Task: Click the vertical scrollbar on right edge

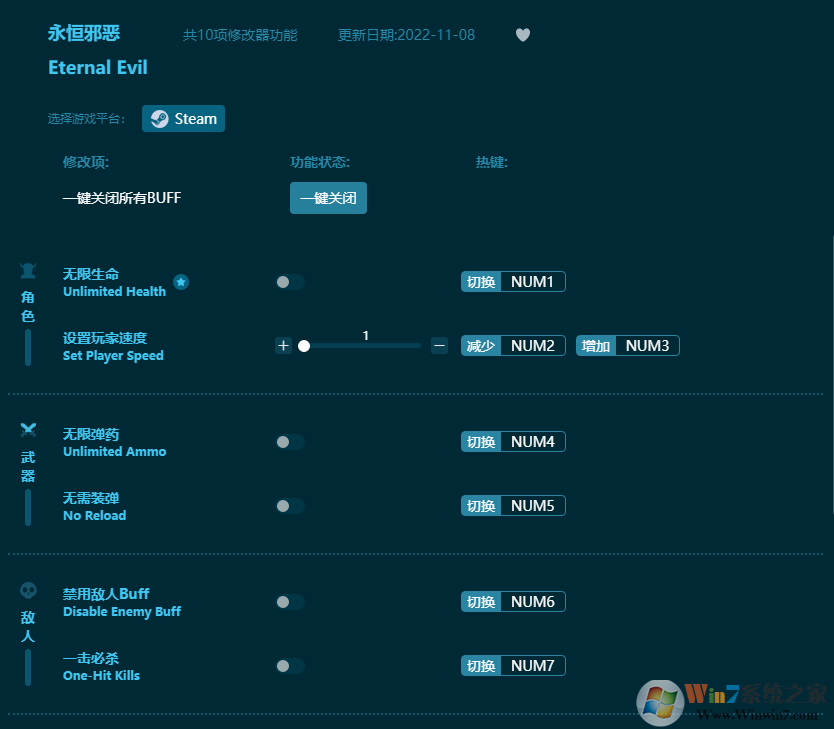Action: point(832,375)
